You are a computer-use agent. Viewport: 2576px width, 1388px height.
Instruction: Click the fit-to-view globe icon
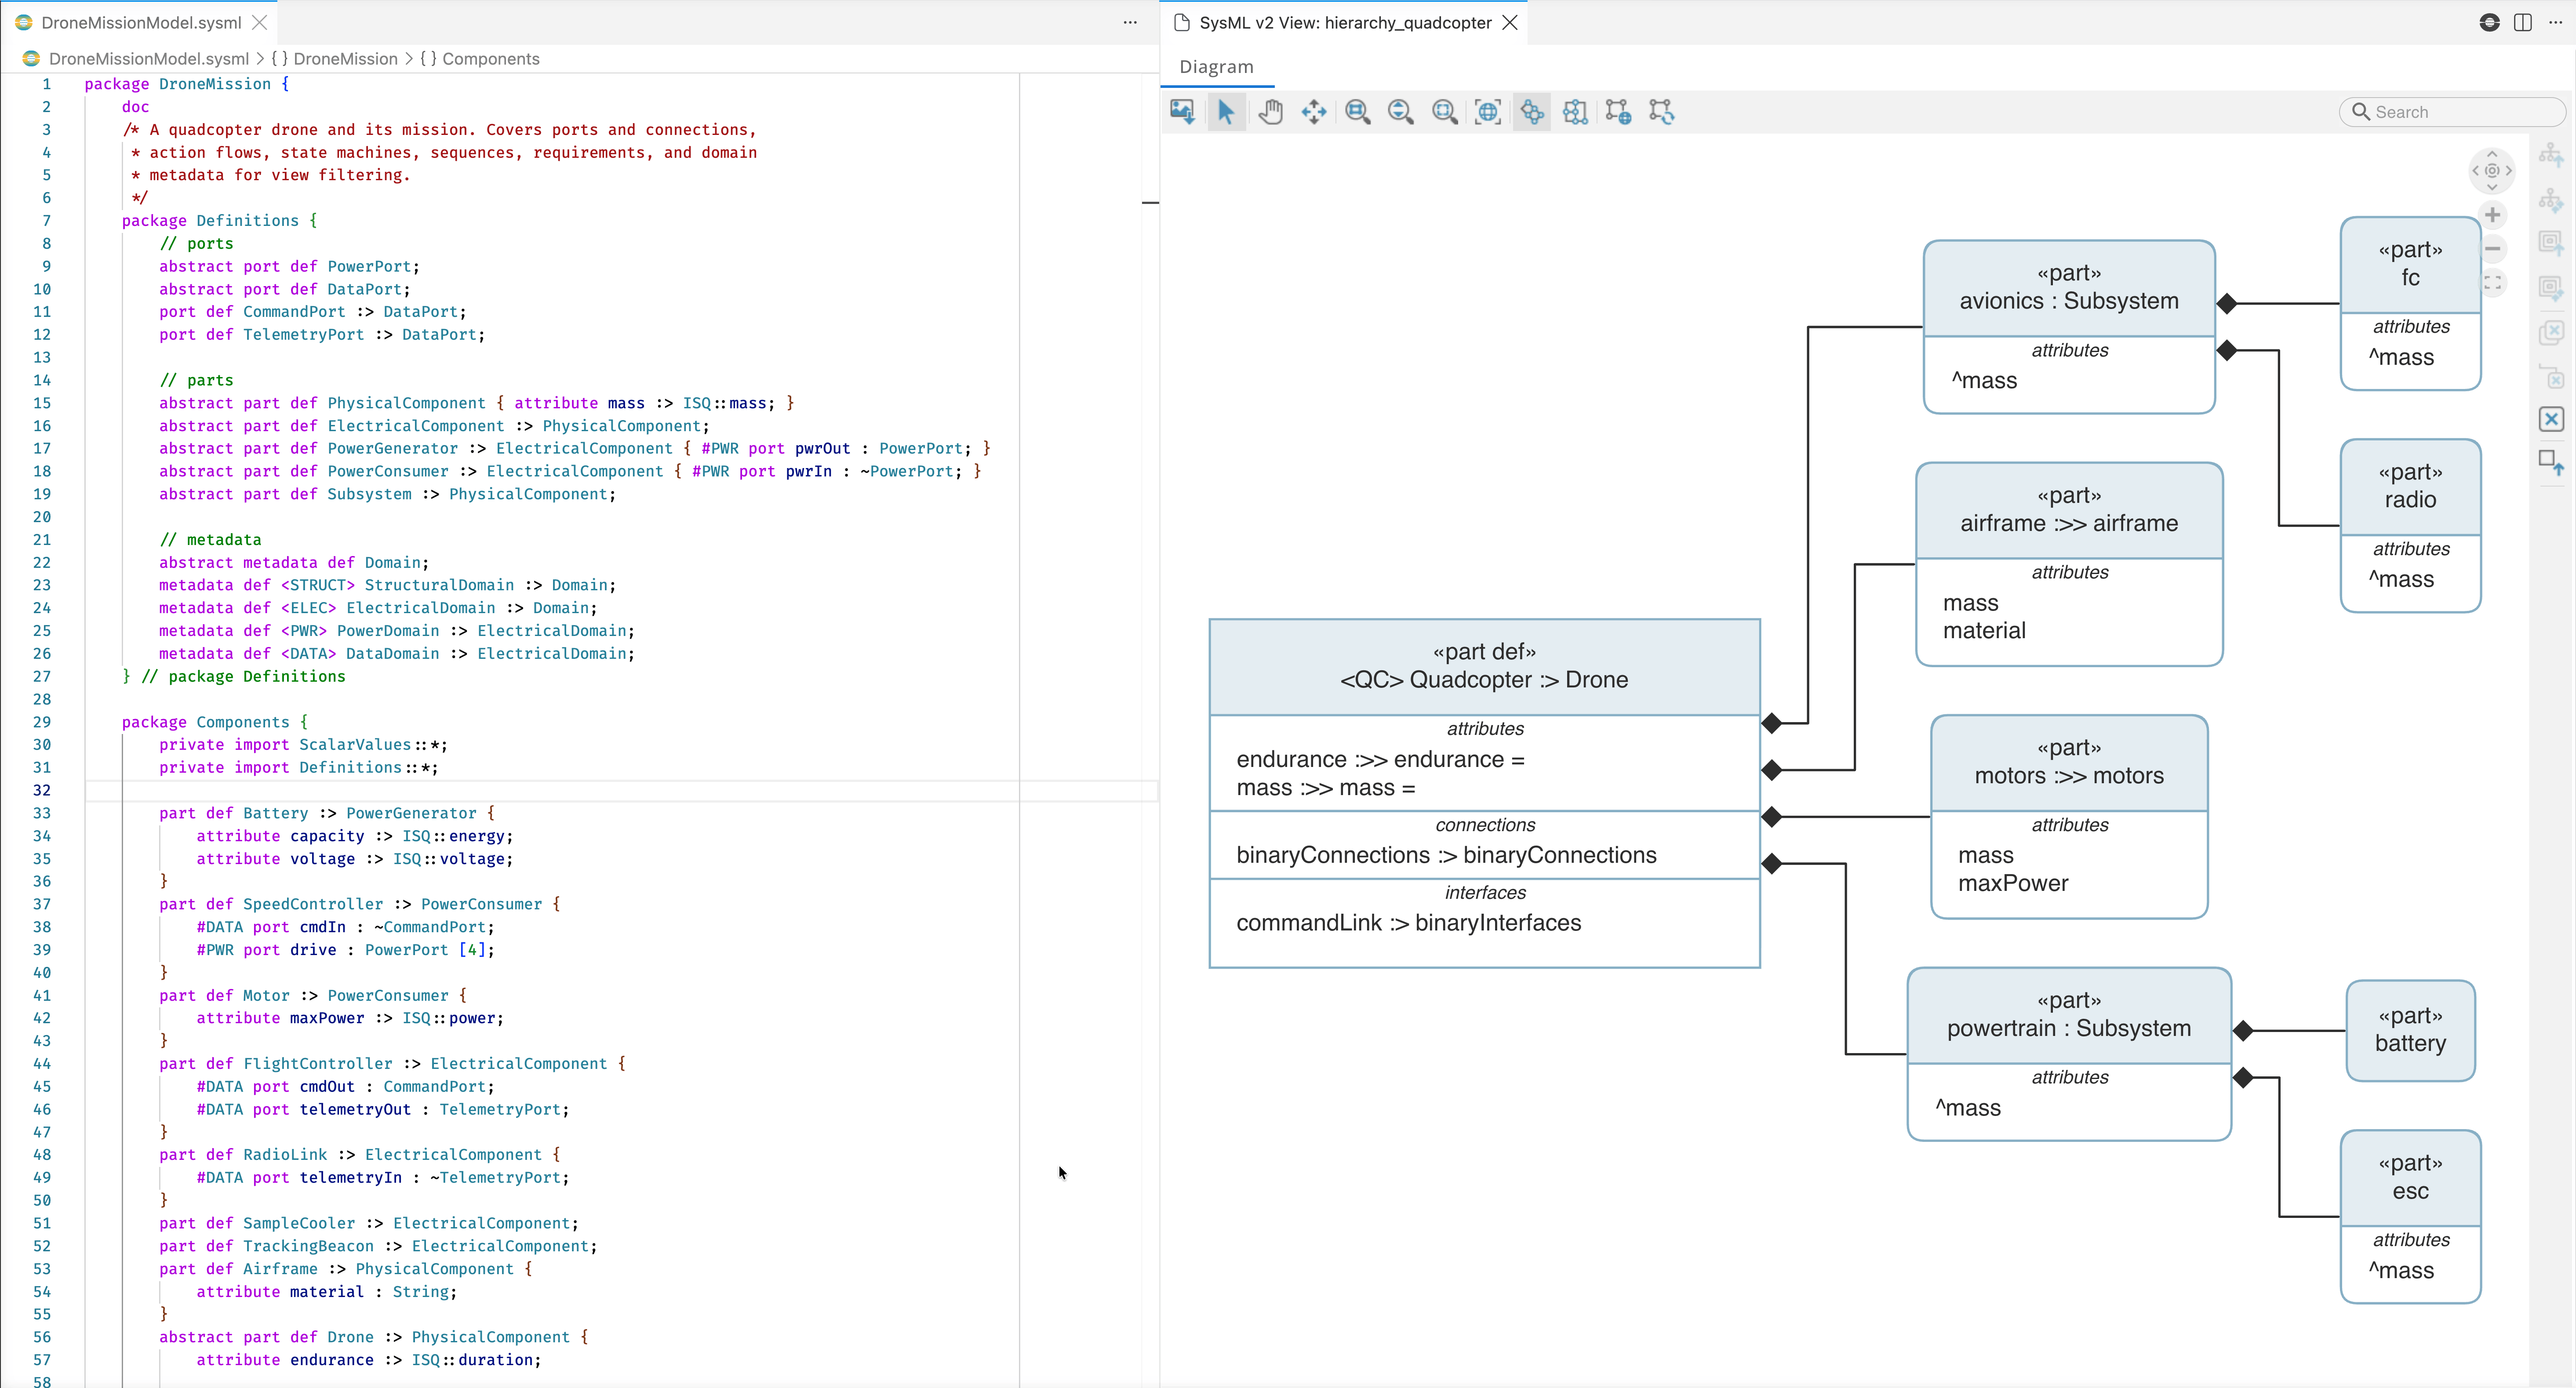1488,112
